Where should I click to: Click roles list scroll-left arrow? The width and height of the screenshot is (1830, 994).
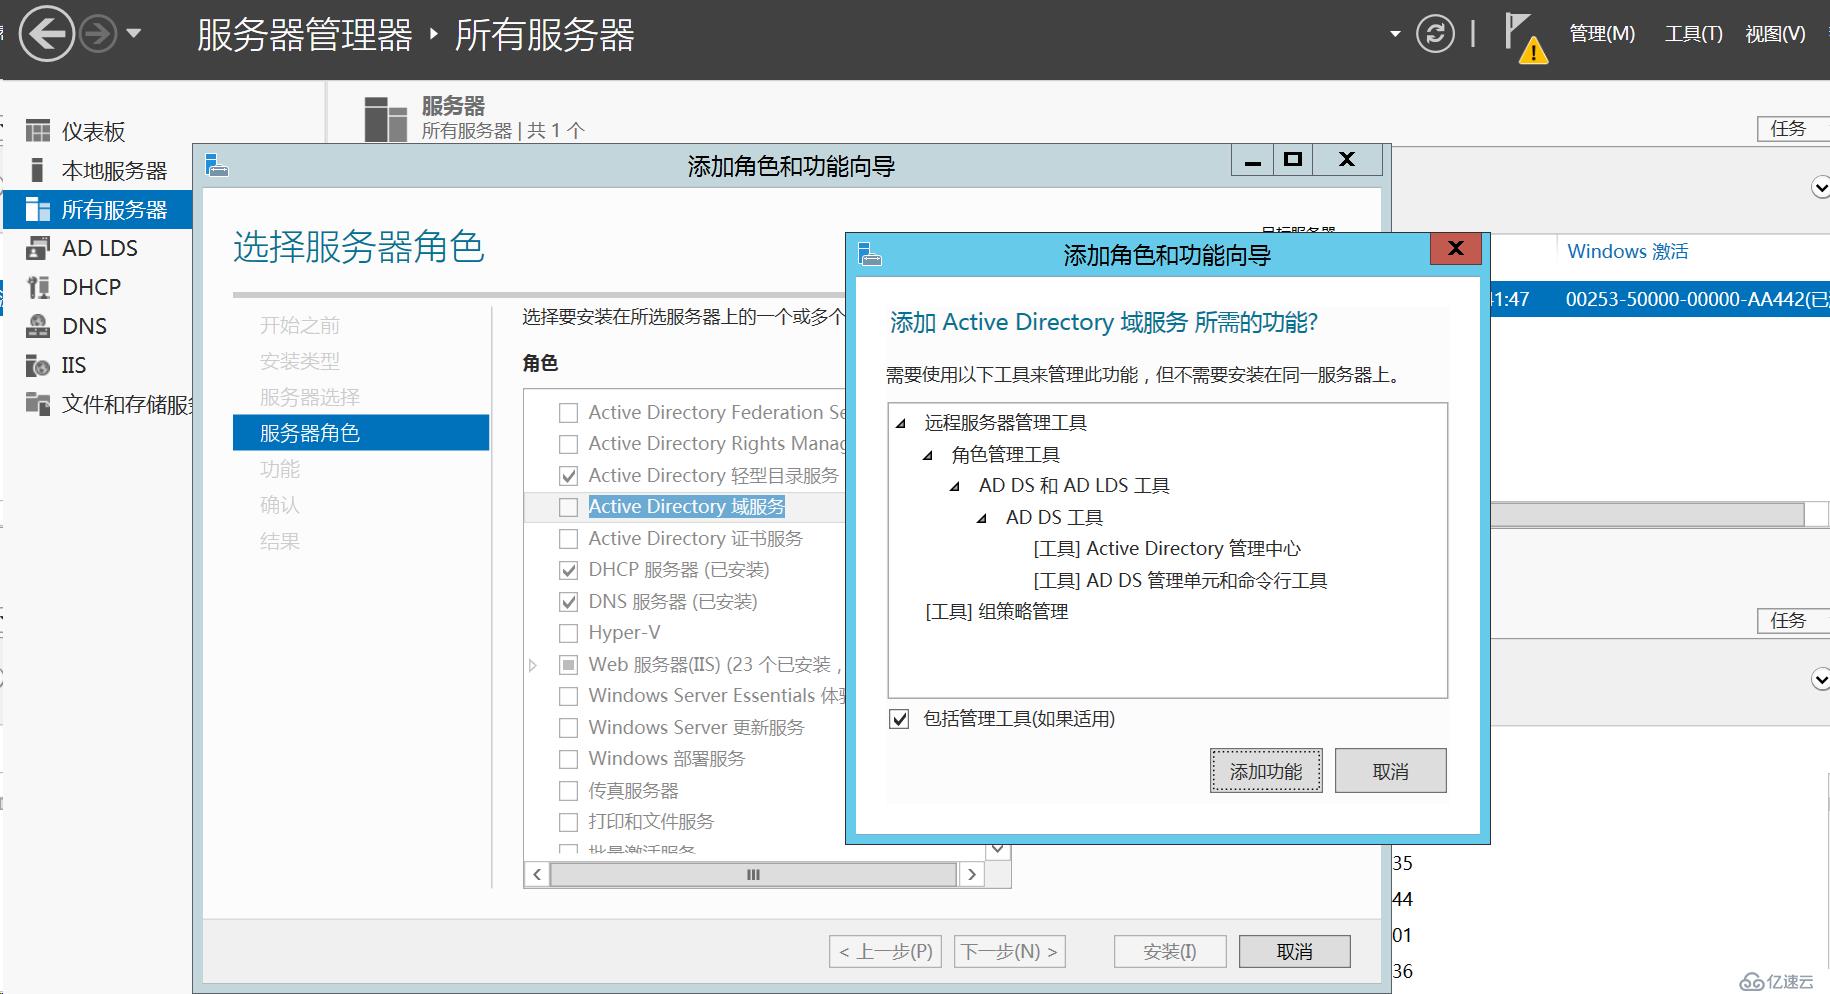pos(537,874)
